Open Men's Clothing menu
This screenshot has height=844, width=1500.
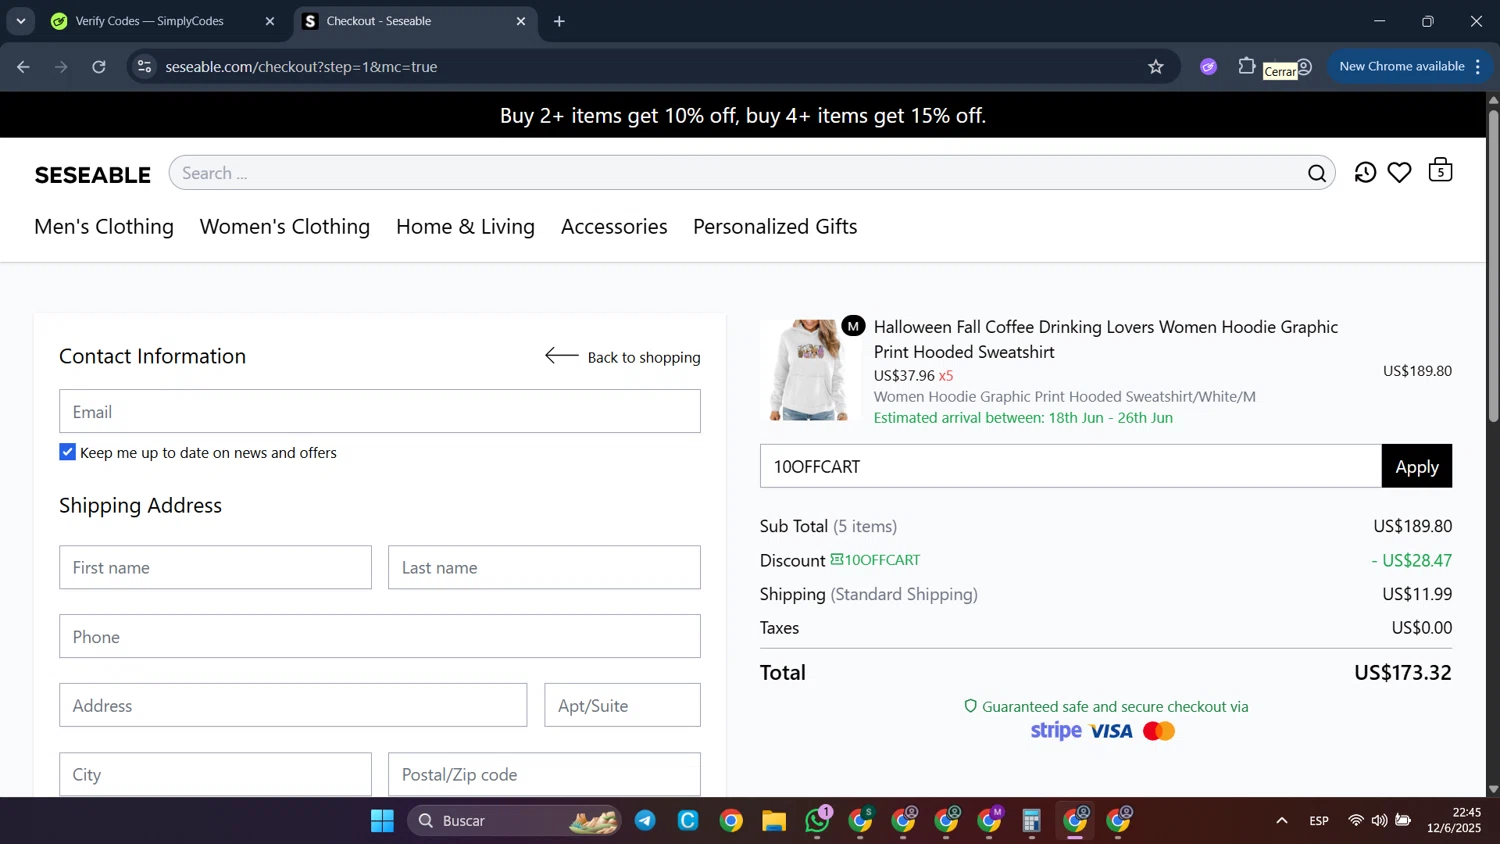104,227
